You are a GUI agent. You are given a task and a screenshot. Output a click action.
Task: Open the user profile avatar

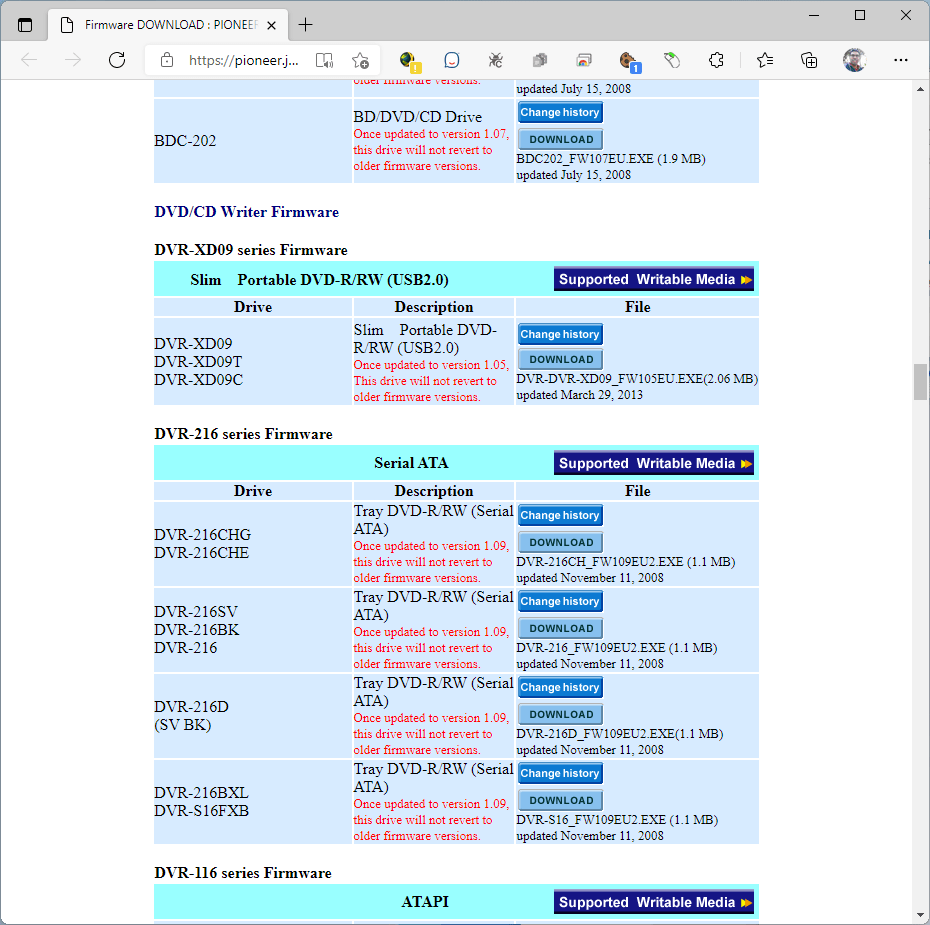(854, 60)
